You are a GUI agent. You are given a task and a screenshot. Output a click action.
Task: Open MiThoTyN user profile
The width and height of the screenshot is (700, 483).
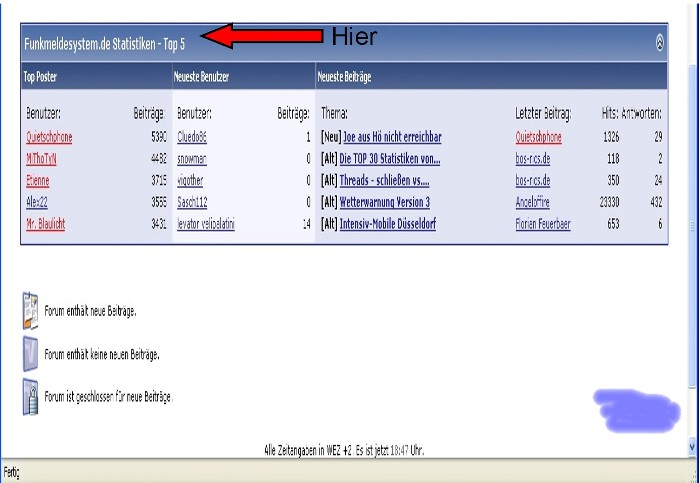42,159
